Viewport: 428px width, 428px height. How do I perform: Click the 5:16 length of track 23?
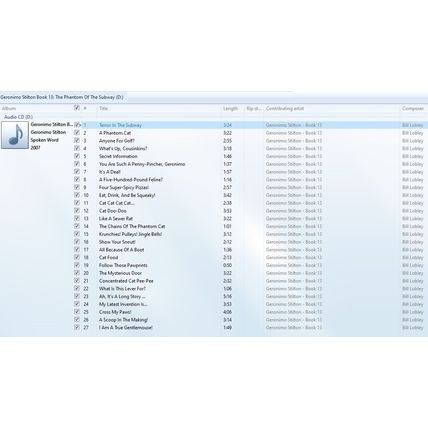pyautogui.click(x=227, y=296)
